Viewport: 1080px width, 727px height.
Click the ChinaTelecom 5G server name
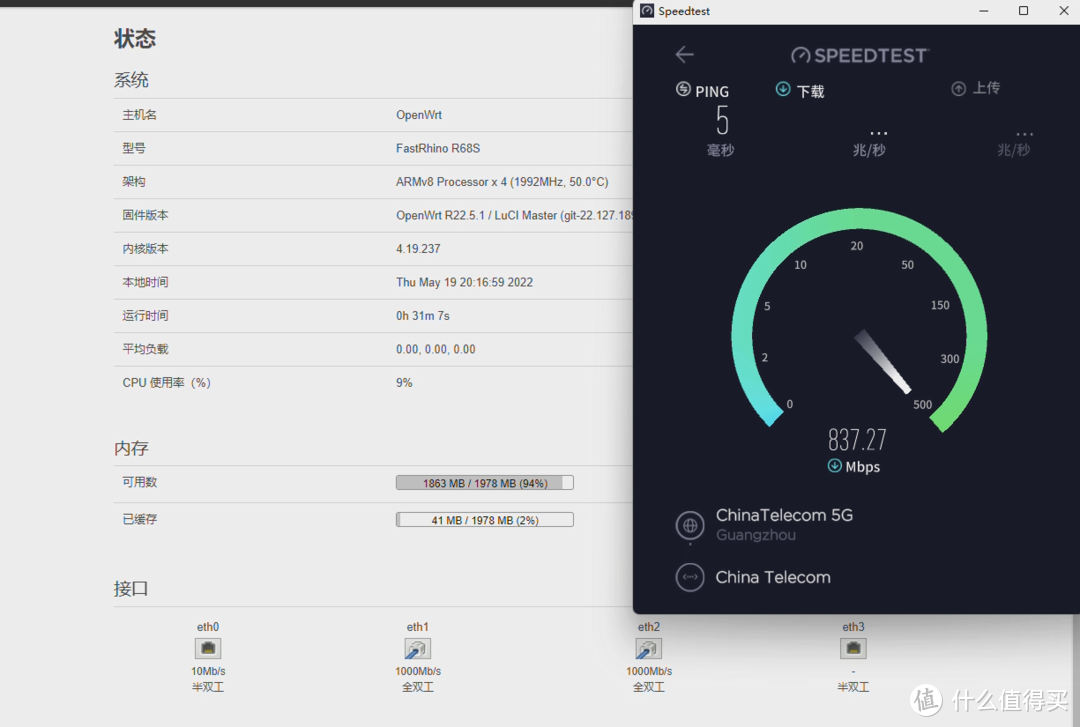(x=784, y=515)
